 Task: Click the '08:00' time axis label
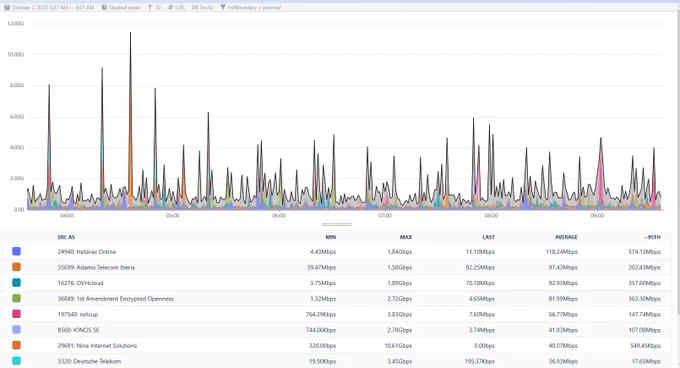point(491,215)
